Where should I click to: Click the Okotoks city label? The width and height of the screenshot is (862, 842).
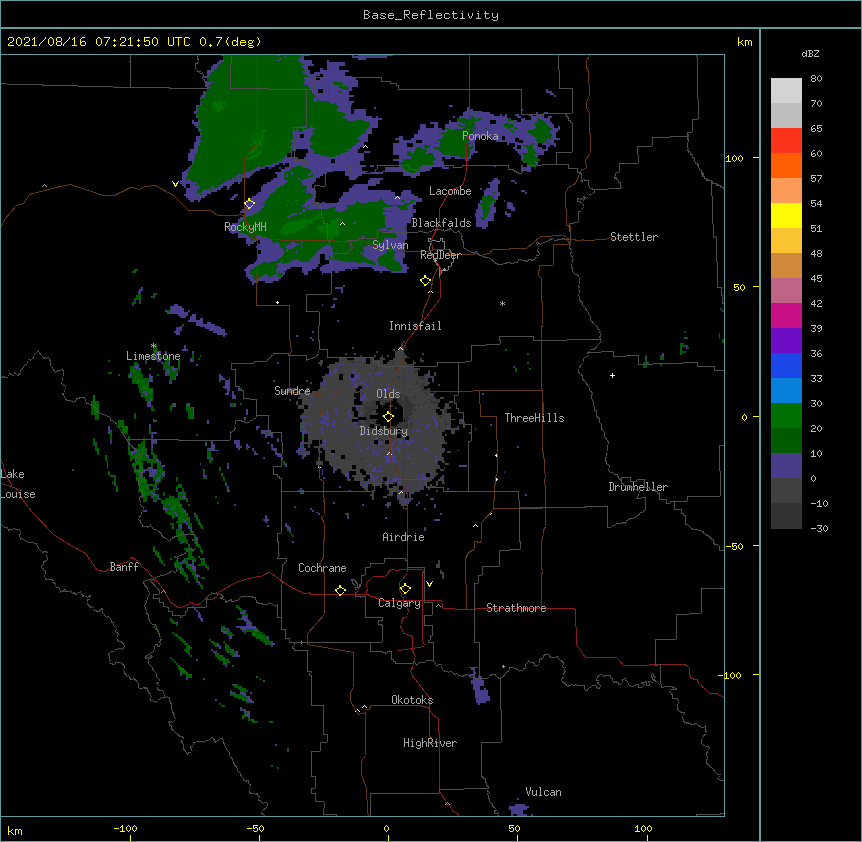pos(412,700)
